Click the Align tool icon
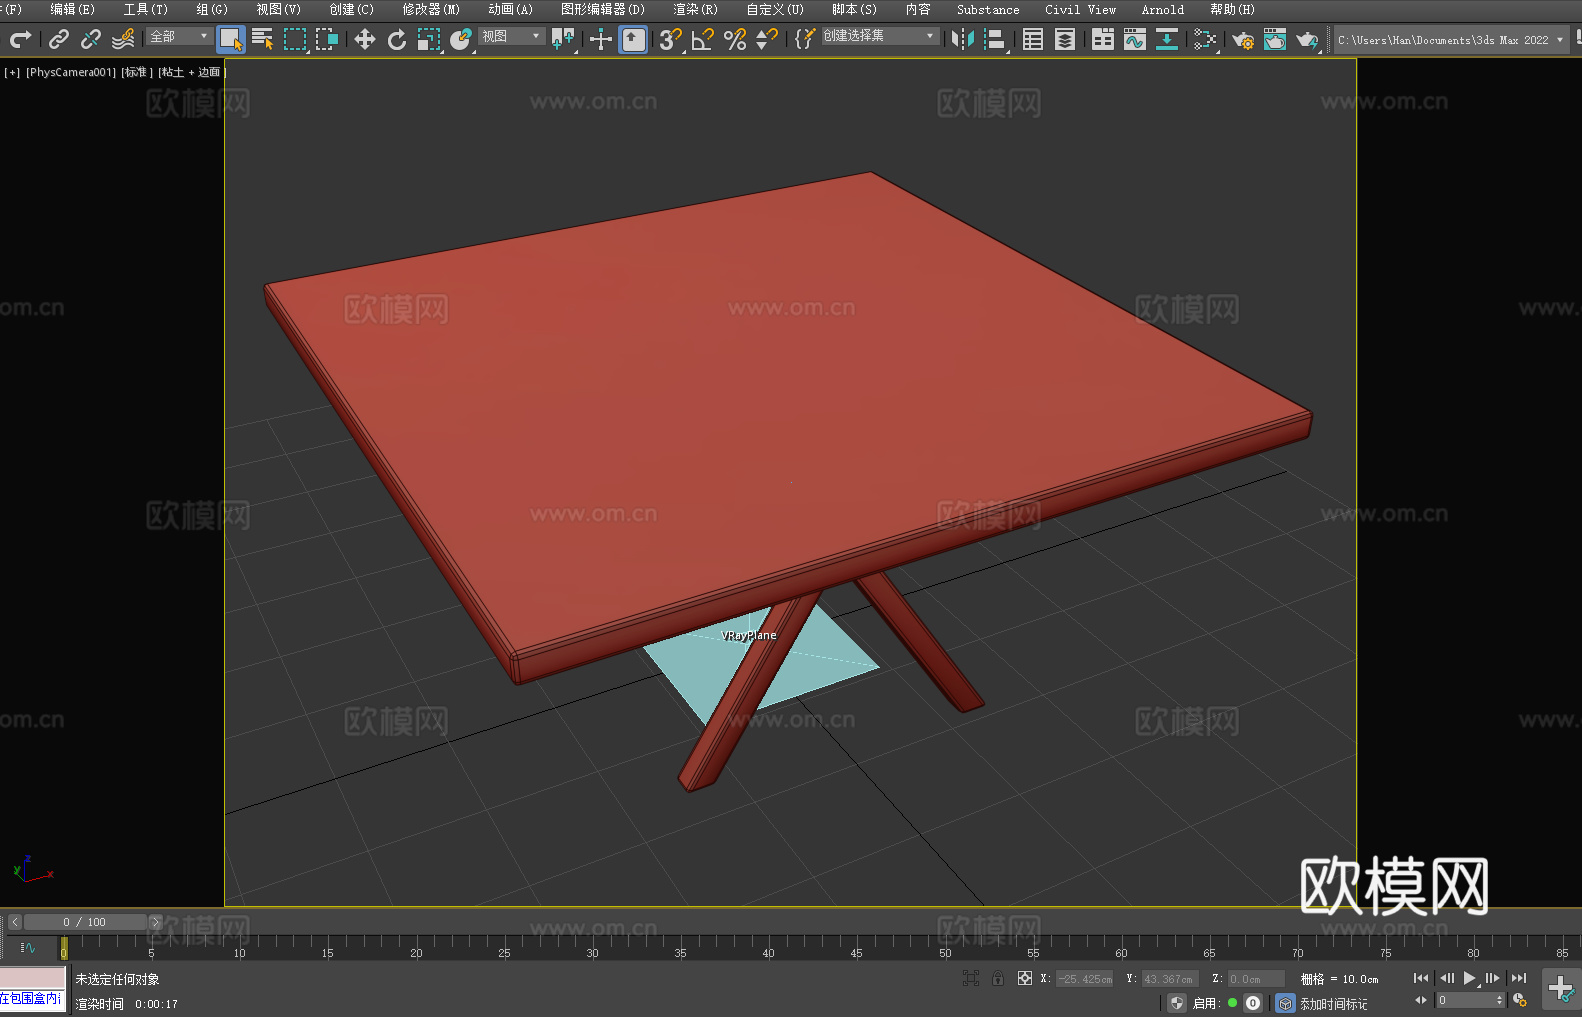Image resolution: width=1582 pixels, height=1017 pixels. tap(995, 39)
